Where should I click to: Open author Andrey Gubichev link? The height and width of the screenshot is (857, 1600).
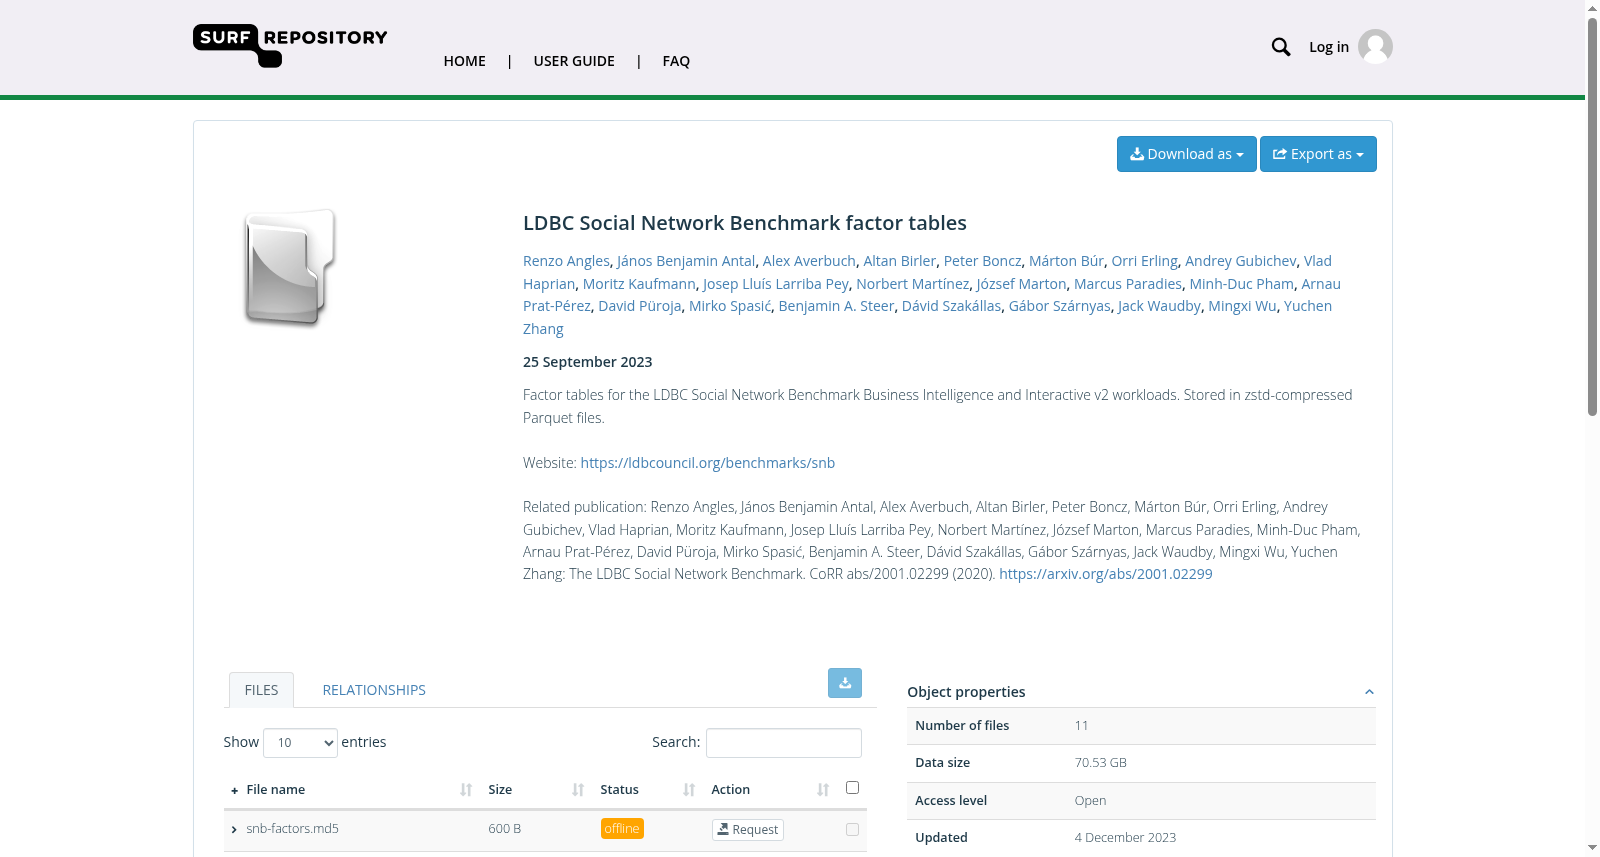click(x=1241, y=261)
